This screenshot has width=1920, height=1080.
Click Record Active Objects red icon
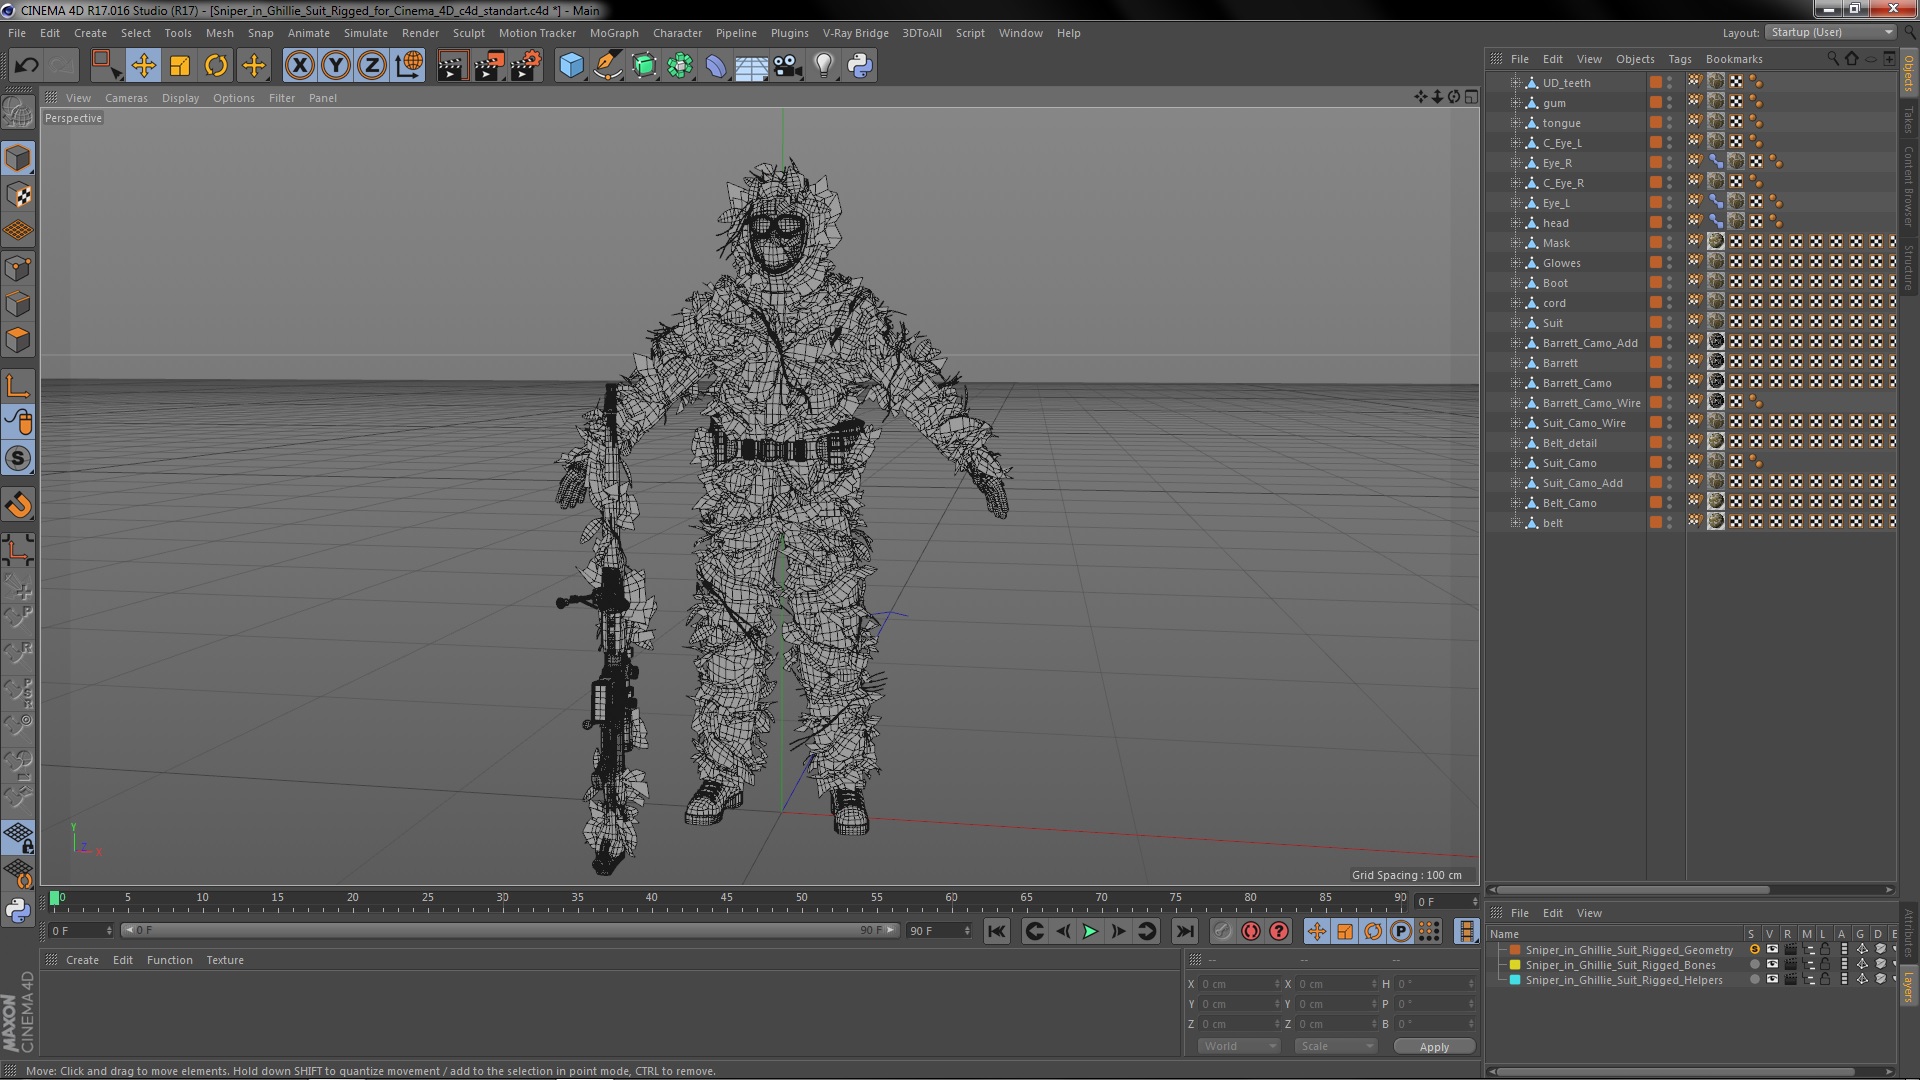pyautogui.click(x=1222, y=931)
